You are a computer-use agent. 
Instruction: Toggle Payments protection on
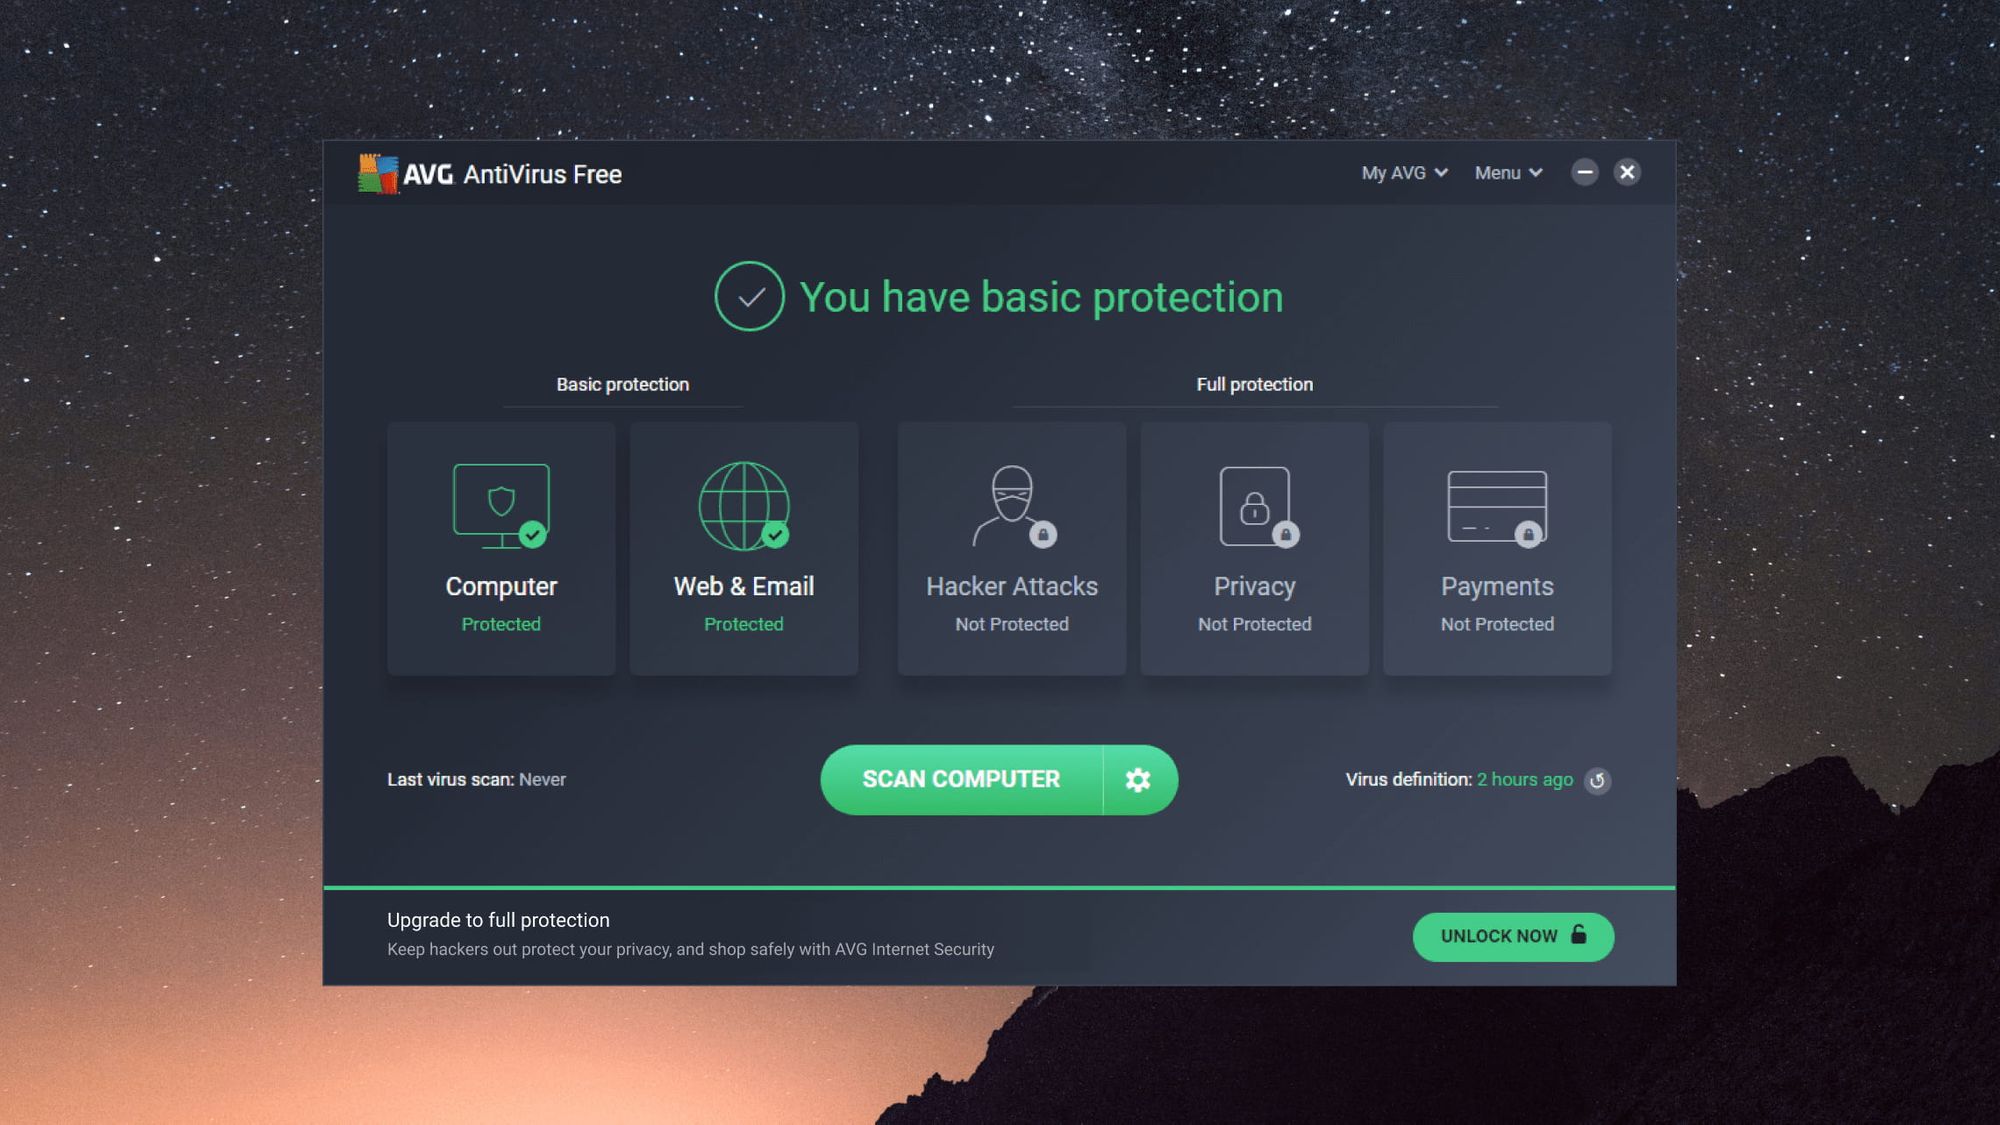[1497, 547]
